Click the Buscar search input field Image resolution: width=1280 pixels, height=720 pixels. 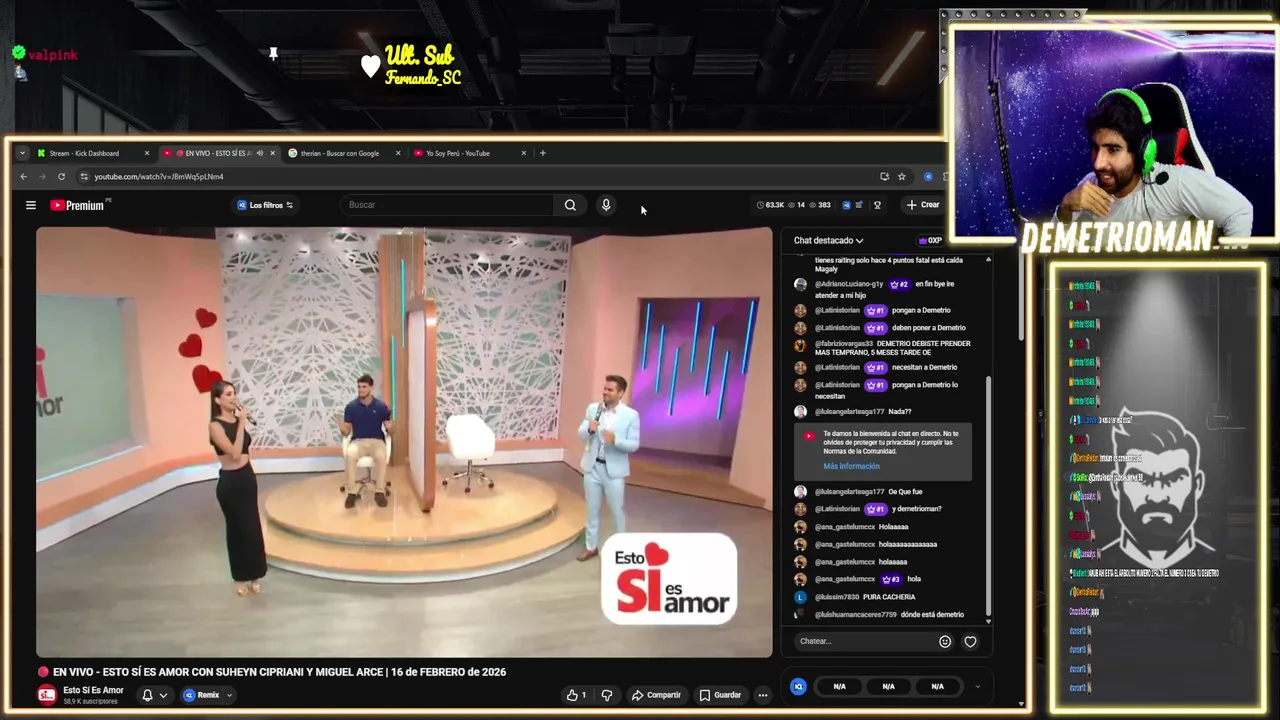pos(446,205)
